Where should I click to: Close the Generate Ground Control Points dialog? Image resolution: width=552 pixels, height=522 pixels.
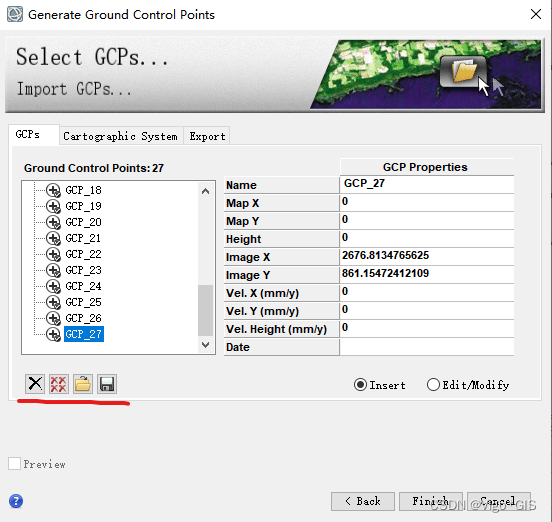coord(536,14)
